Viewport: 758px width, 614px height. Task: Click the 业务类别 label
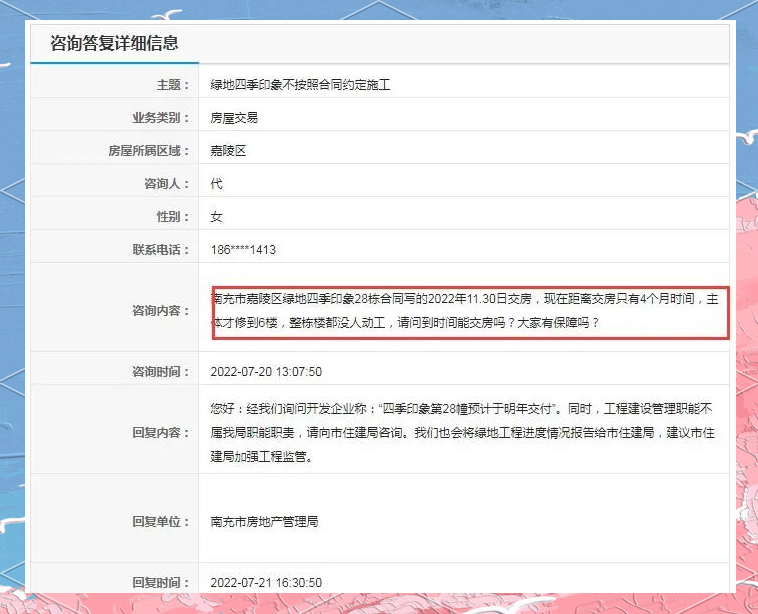(160, 118)
